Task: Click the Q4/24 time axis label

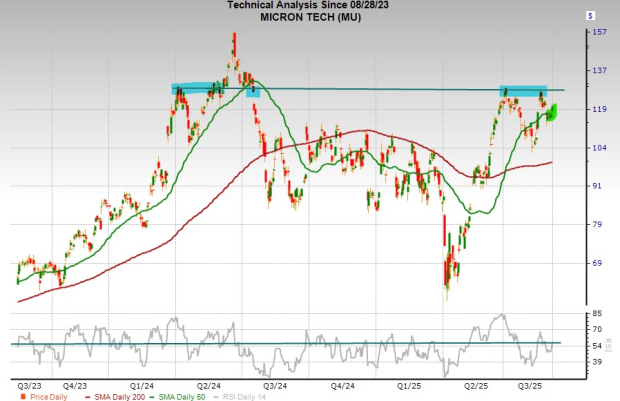Action: click(342, 386)
